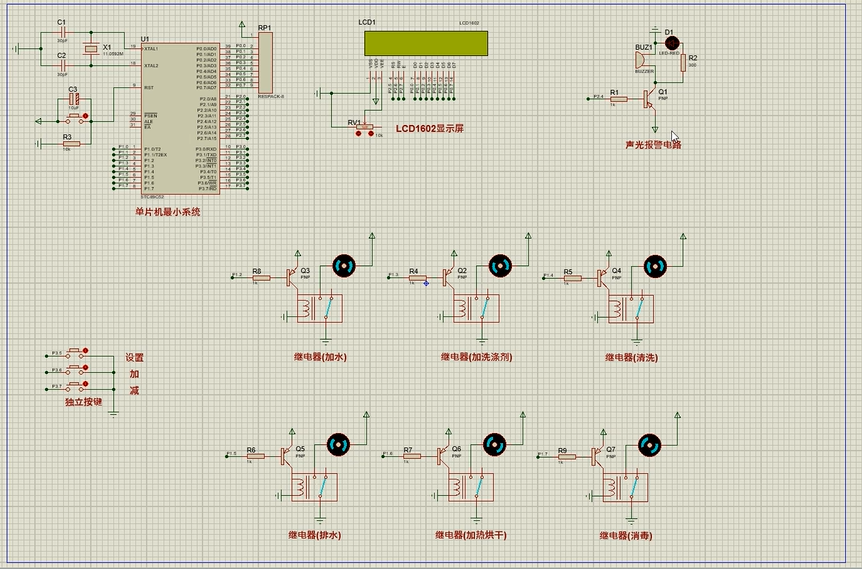Screen dimensions: 862x569
Task: Click the RP1 resistor pack
Action: 265,63
